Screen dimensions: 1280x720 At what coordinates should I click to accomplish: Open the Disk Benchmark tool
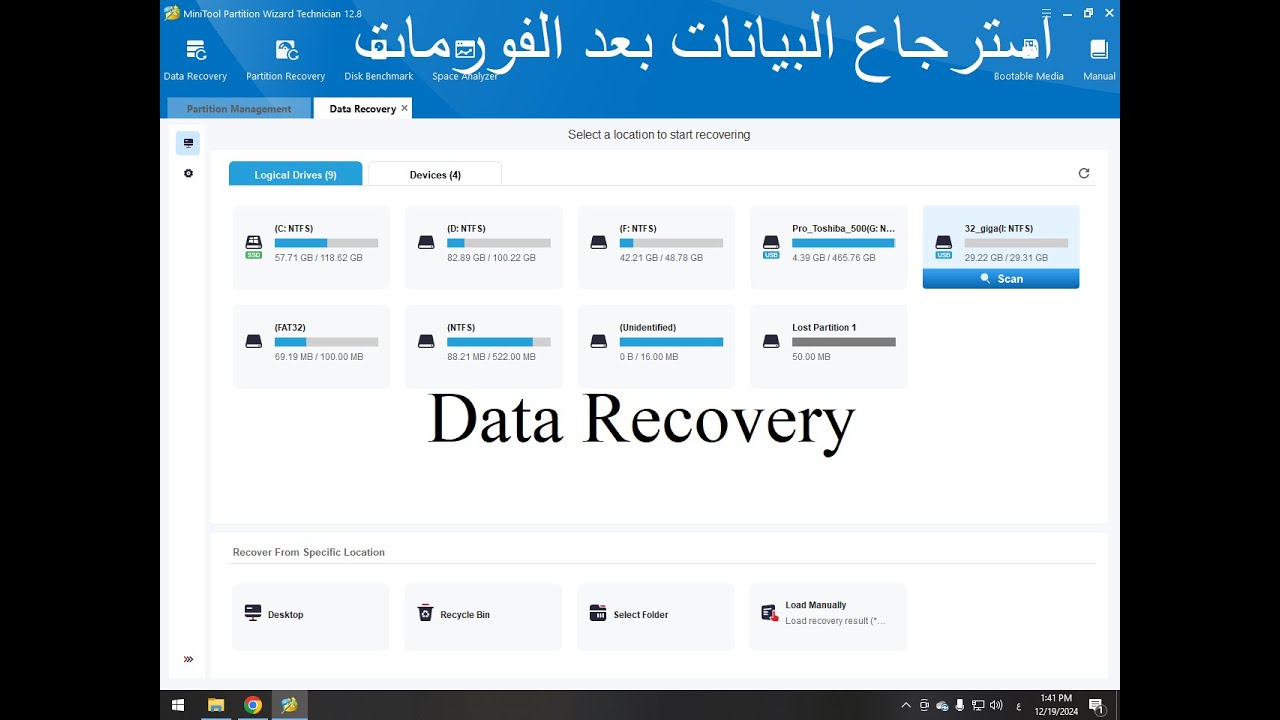[379, 60]
